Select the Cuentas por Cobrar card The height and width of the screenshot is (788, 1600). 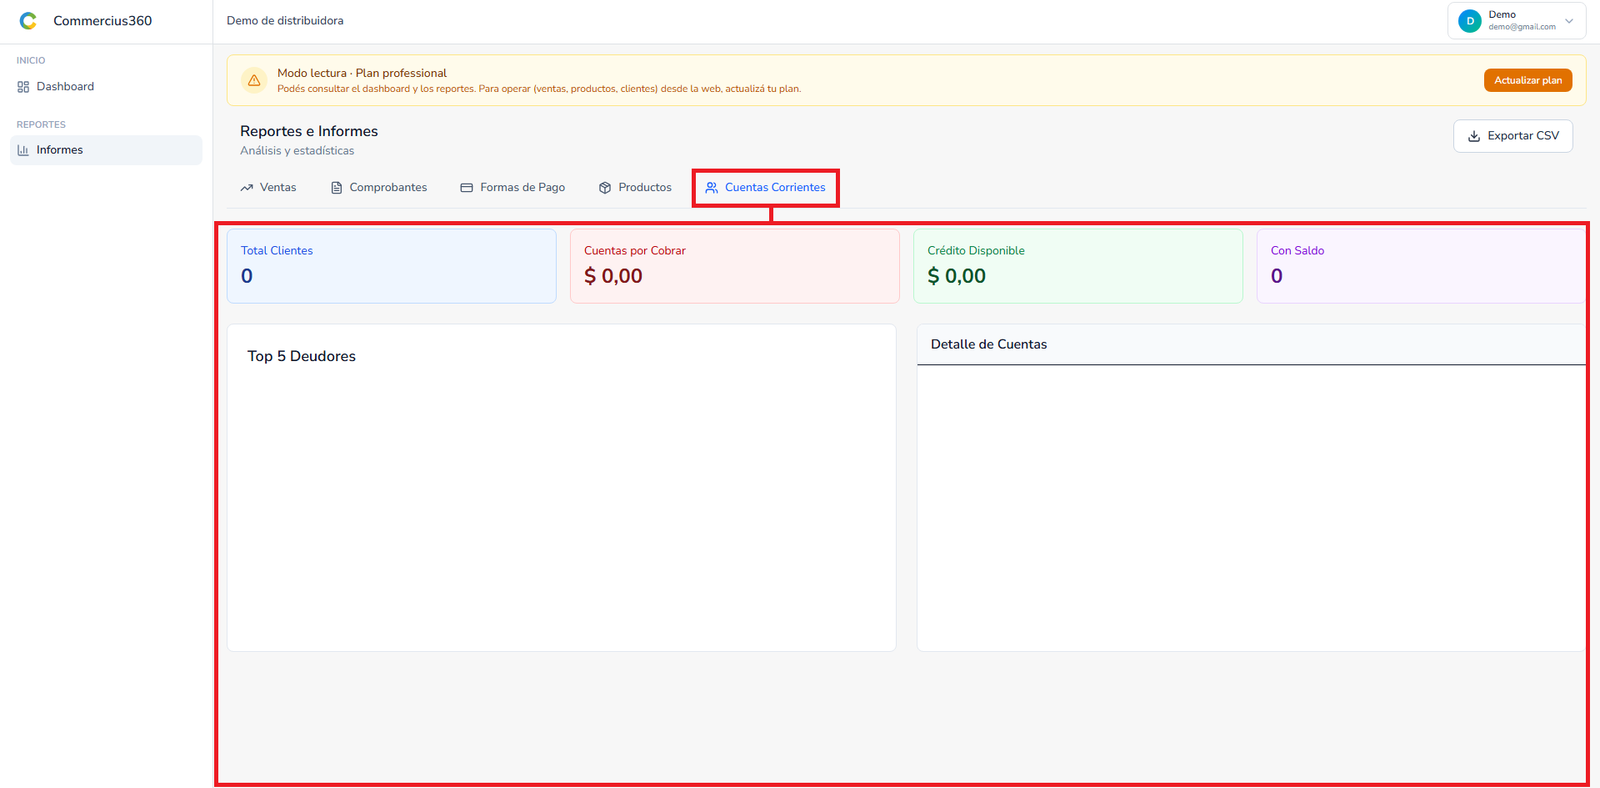click(x=735, y=266)
